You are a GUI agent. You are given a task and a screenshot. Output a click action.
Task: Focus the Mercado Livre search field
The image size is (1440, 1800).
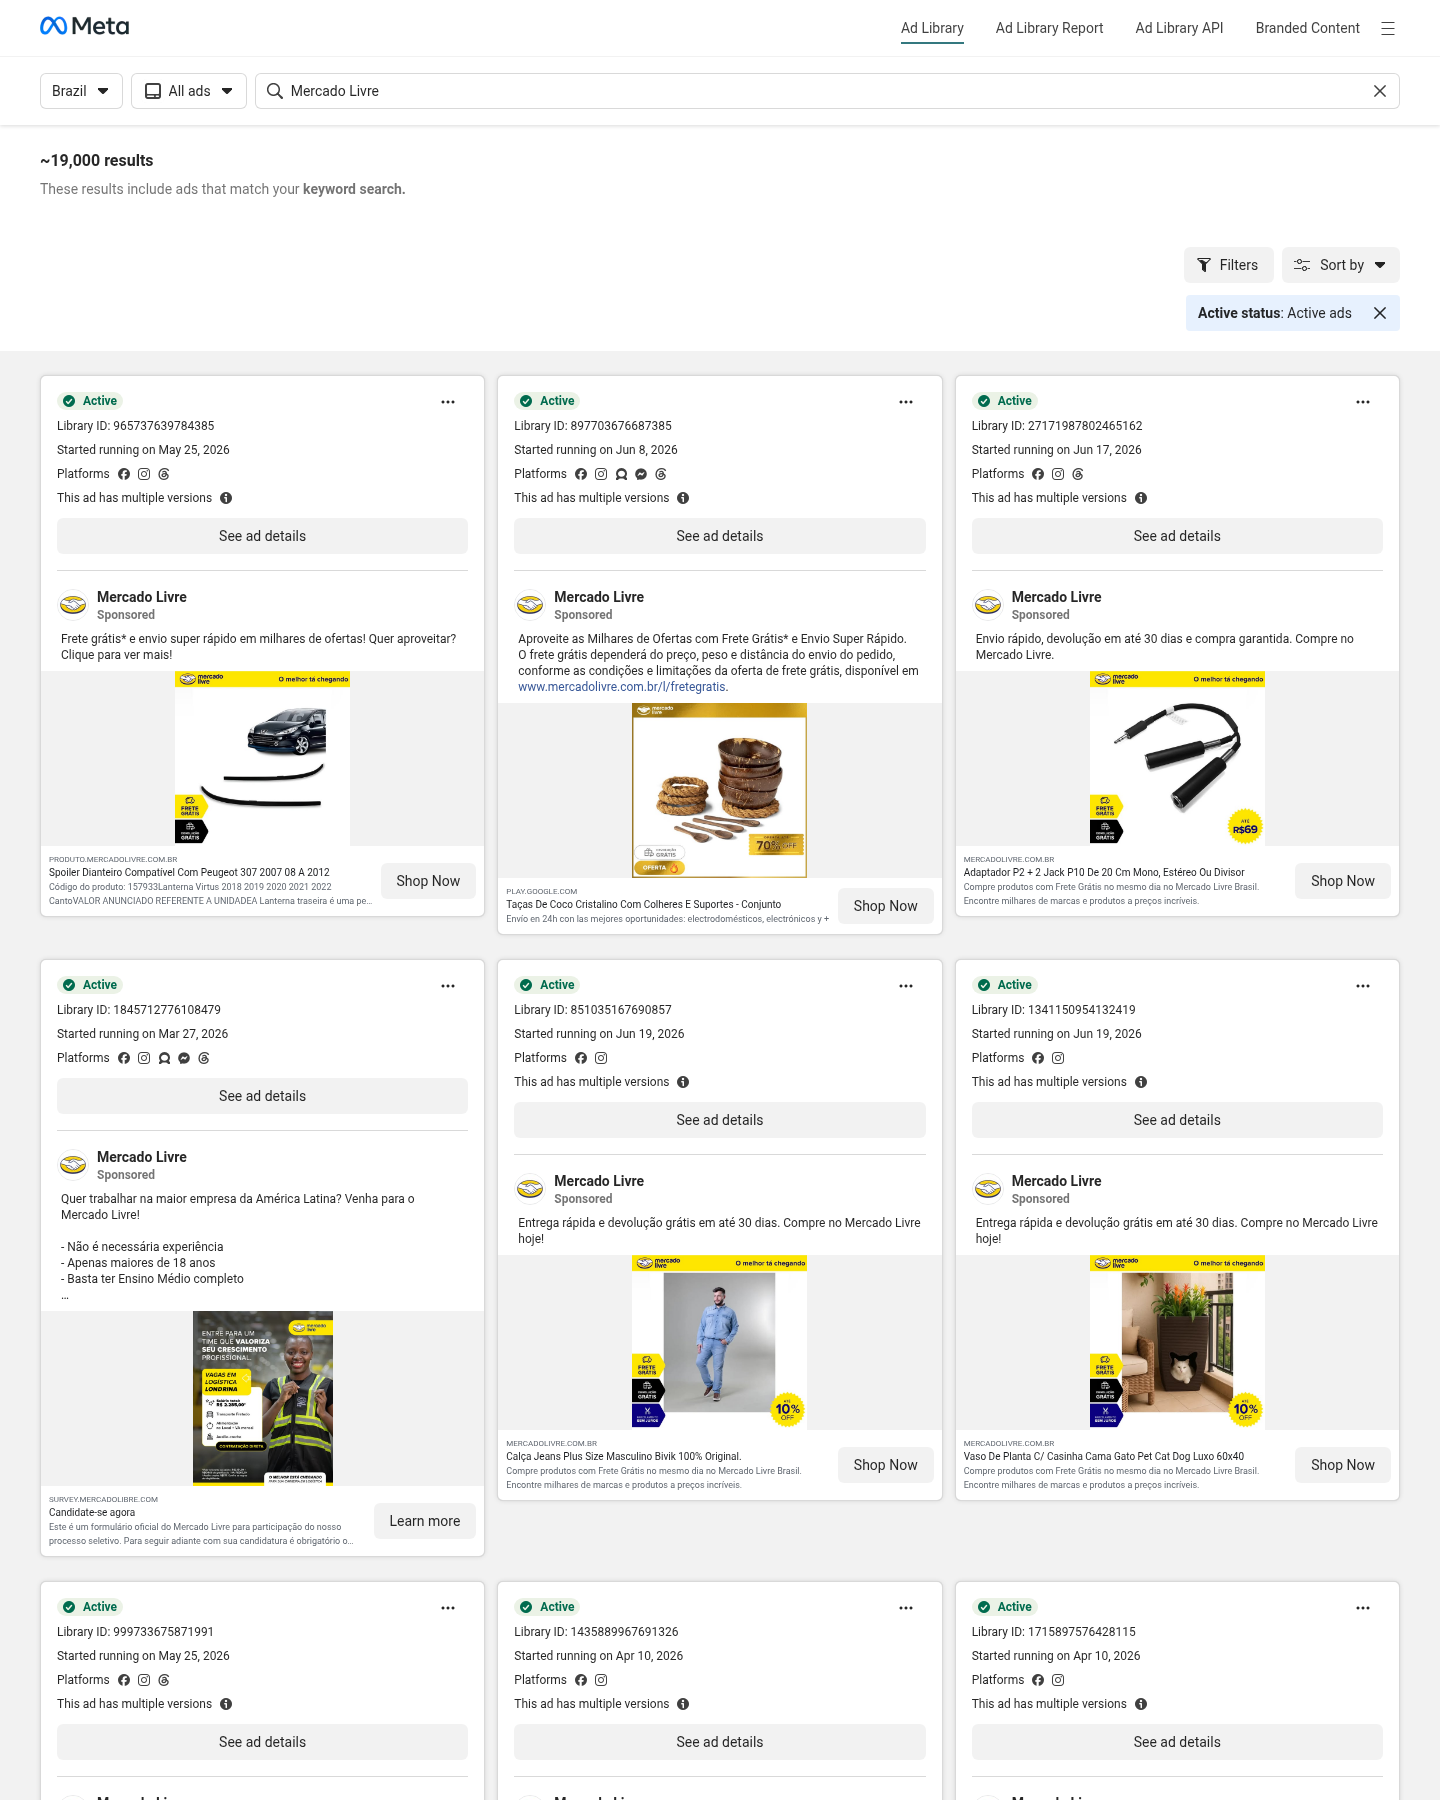point(827,91)
